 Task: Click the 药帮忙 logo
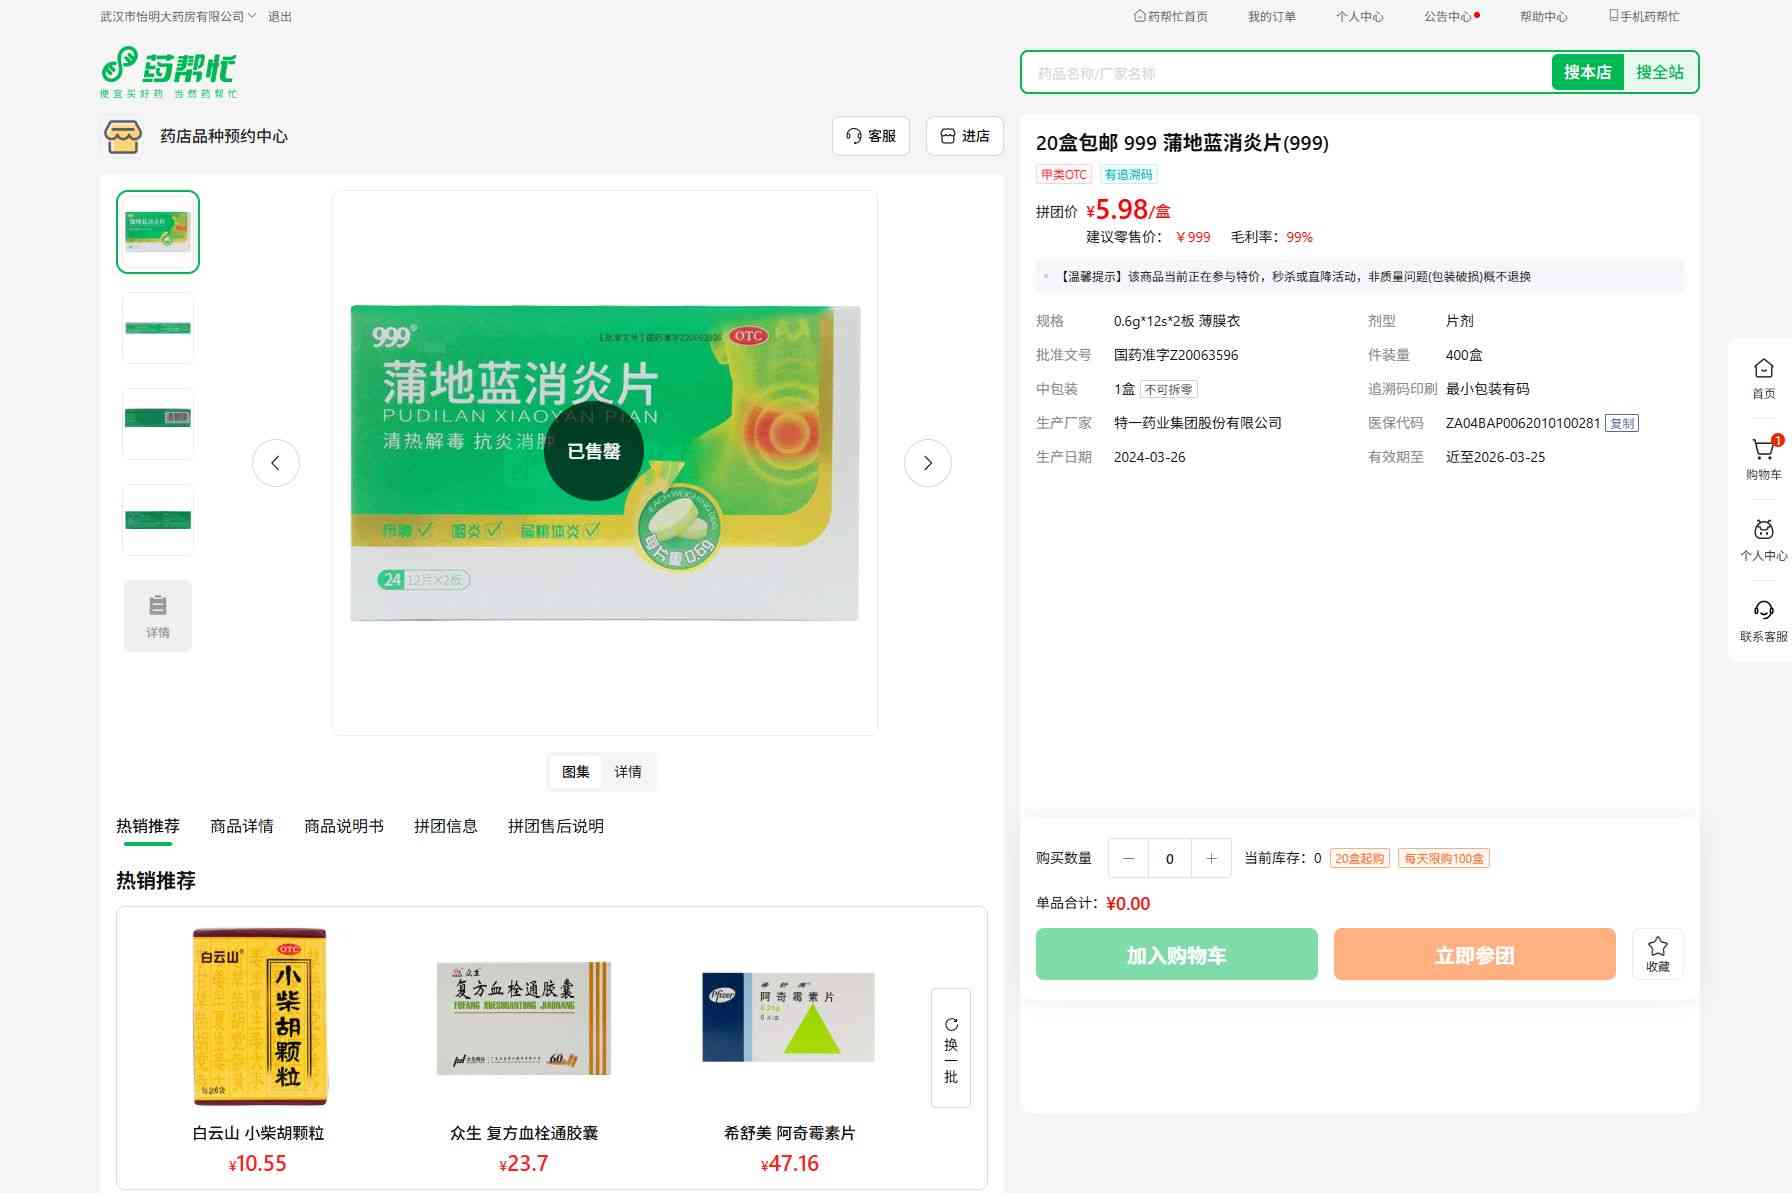click(169, 72)
